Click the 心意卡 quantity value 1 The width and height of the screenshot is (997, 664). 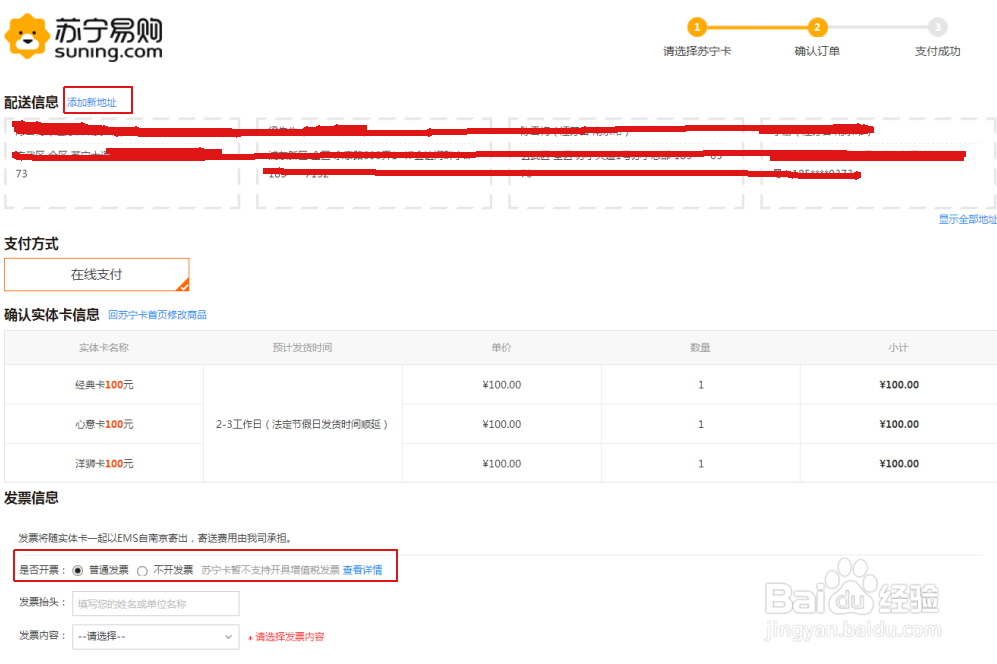click(x=701, y=424)
